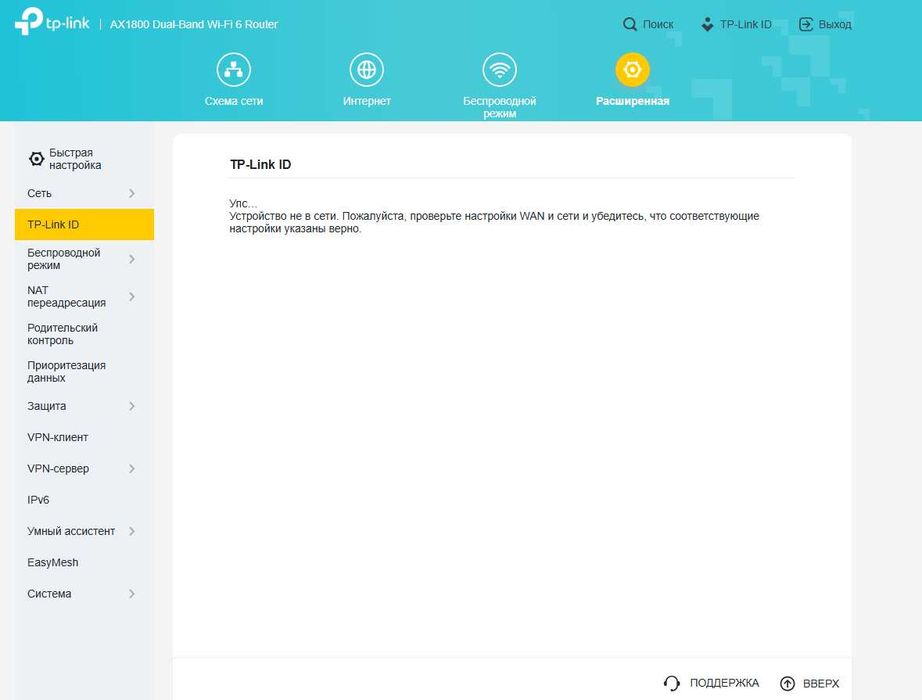Screen dimensions: 922x700
Task: Expand the Умный ассистент chevron
Action: point(132,531)
